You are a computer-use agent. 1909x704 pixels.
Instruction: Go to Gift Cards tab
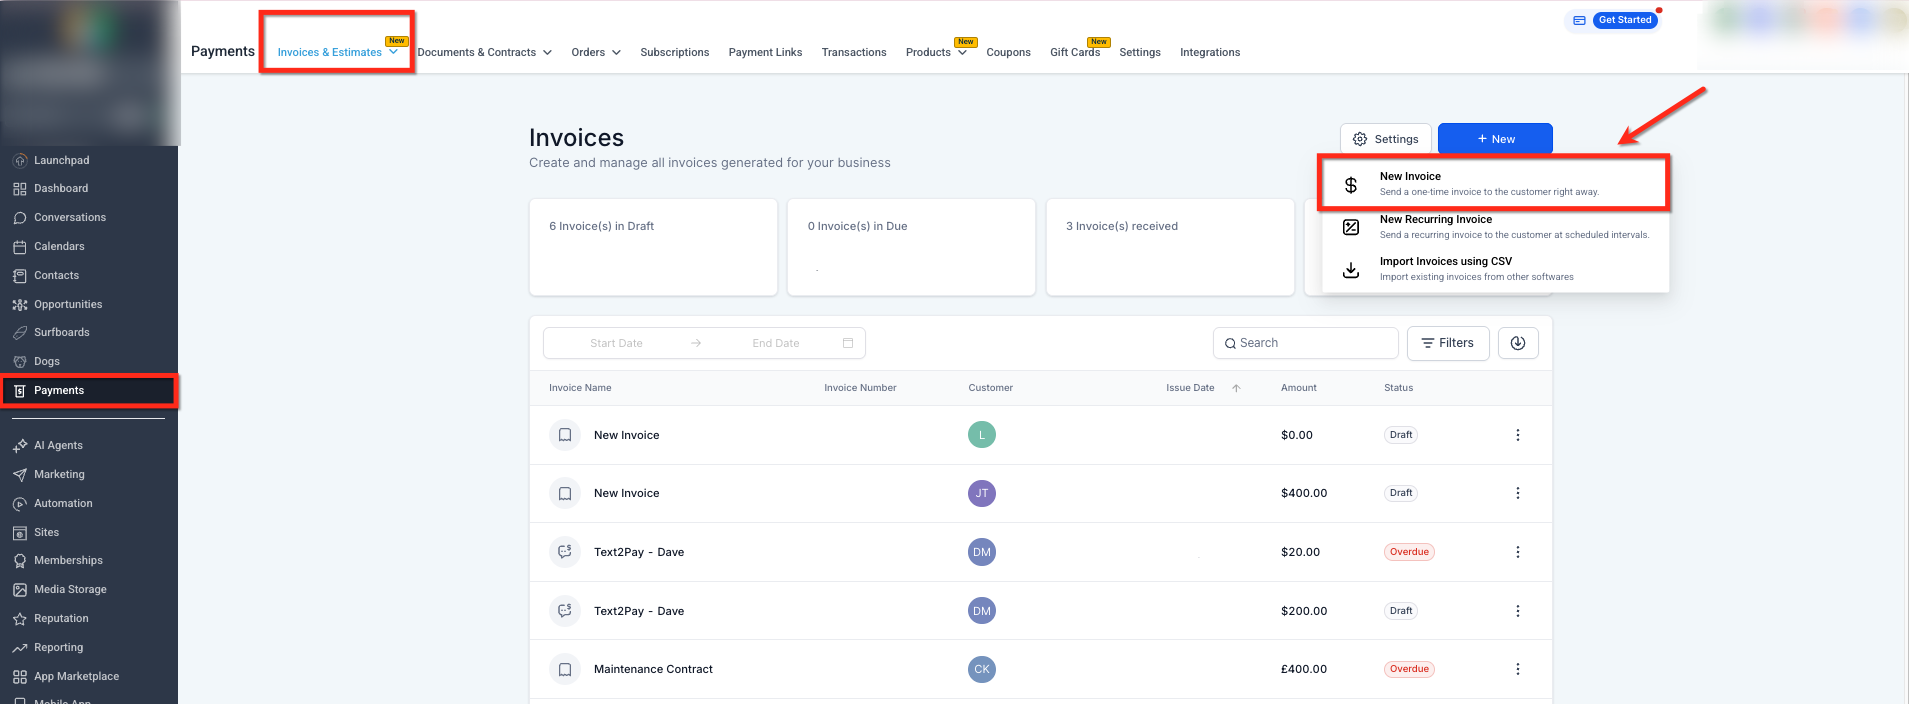[x=1075, y=52]
